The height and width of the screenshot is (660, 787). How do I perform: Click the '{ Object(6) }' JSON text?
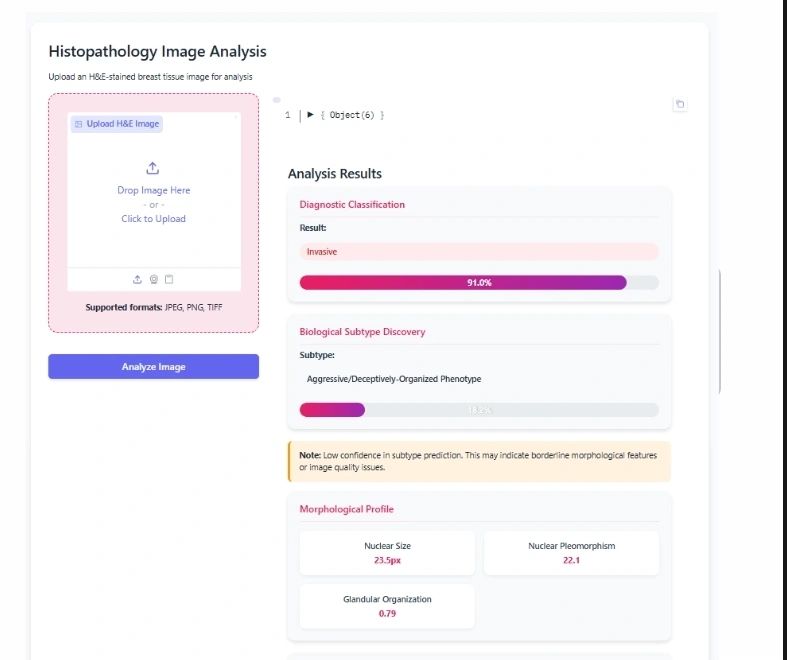352,115
